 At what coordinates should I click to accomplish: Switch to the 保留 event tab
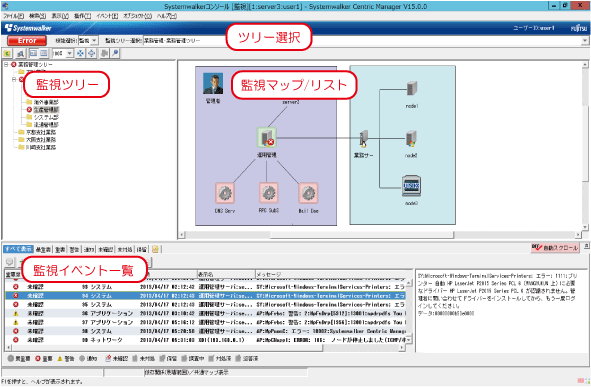[142, 249]
